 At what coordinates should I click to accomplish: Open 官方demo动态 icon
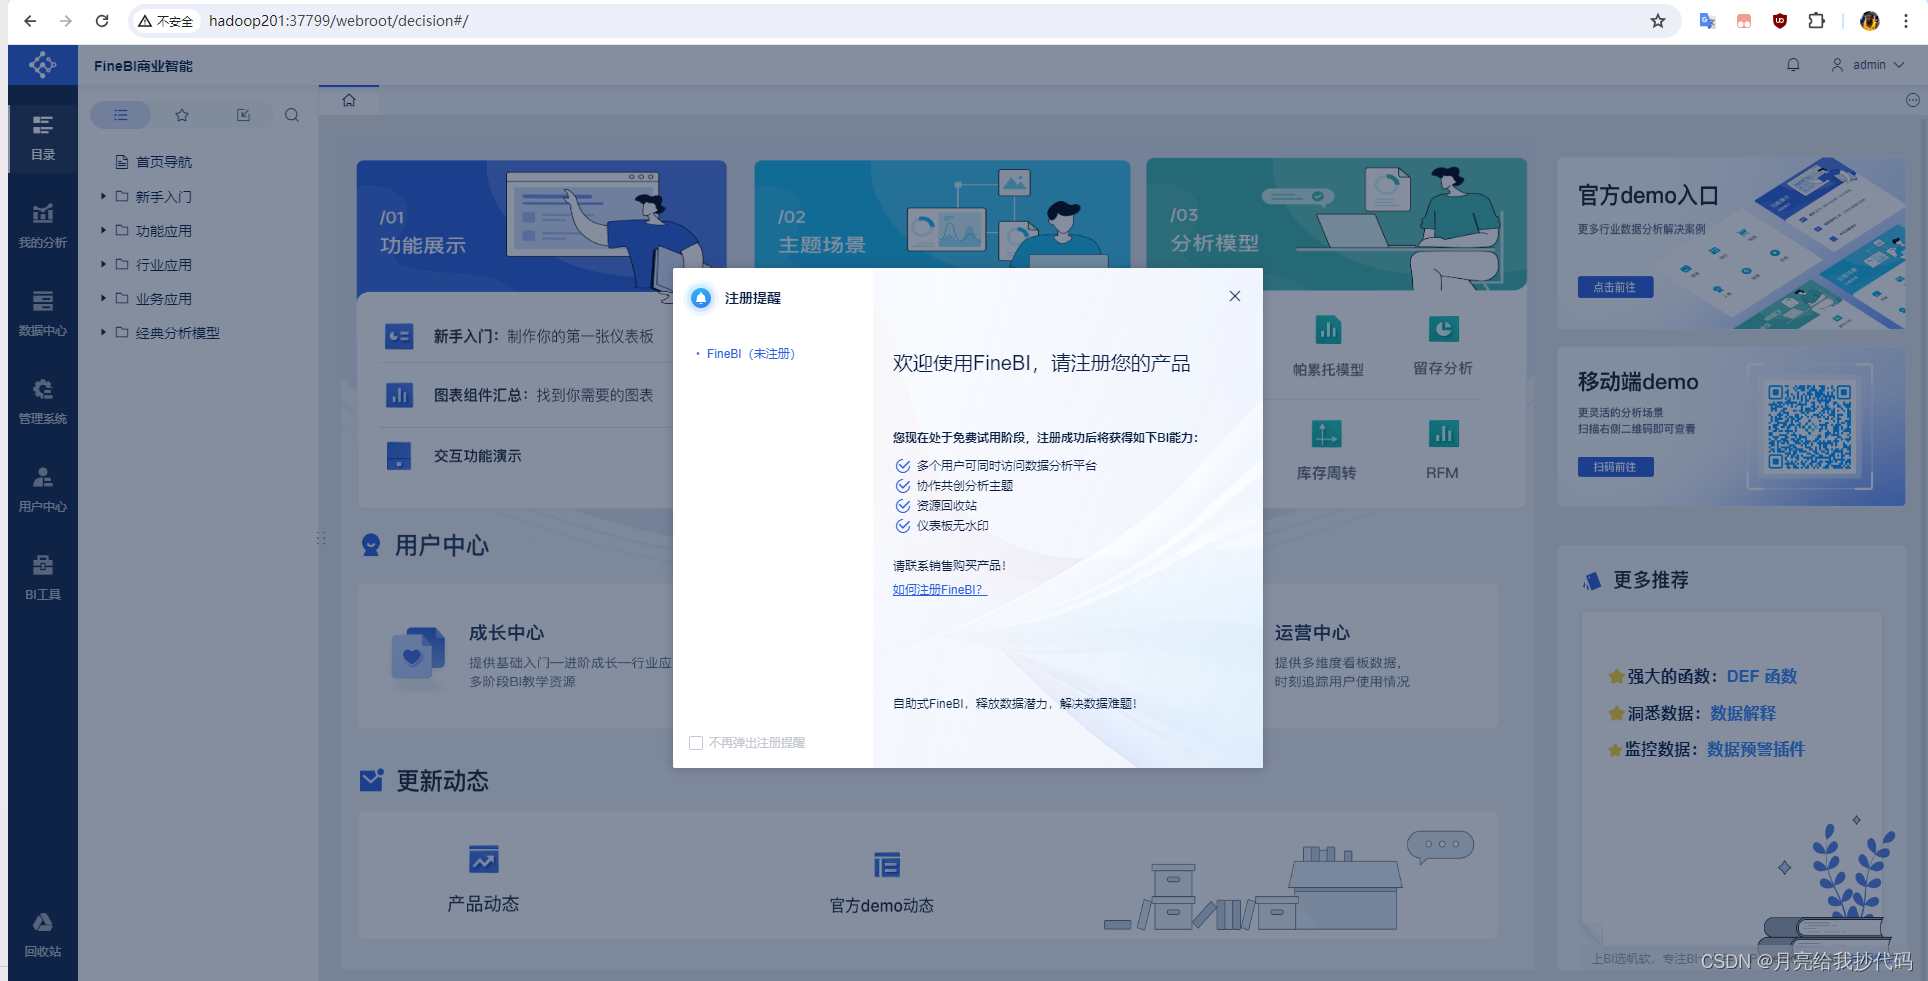[886, 865]
